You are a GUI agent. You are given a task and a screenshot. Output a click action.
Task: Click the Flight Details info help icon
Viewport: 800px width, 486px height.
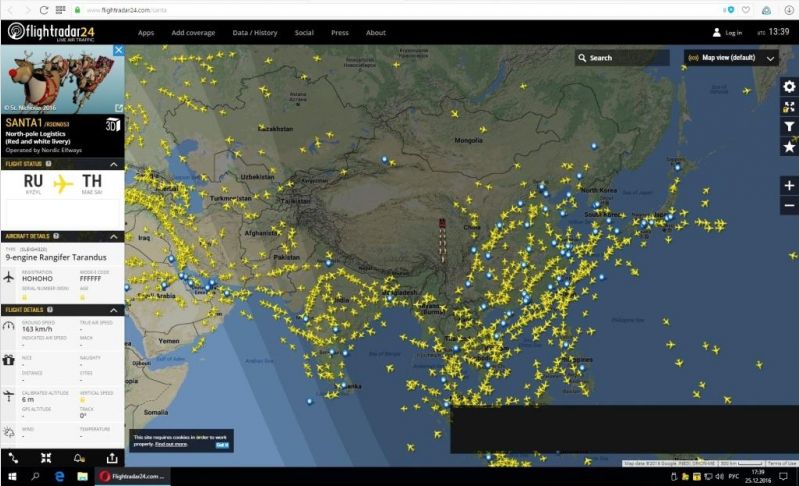pyautogui.click(x=50, y=310)
